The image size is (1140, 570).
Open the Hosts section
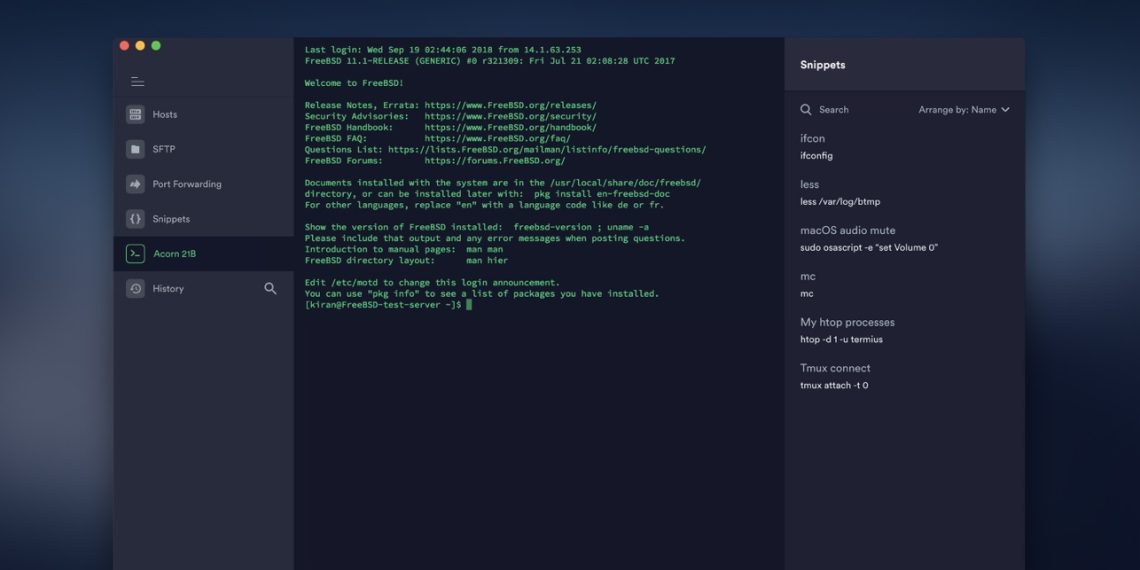(165, 115)
